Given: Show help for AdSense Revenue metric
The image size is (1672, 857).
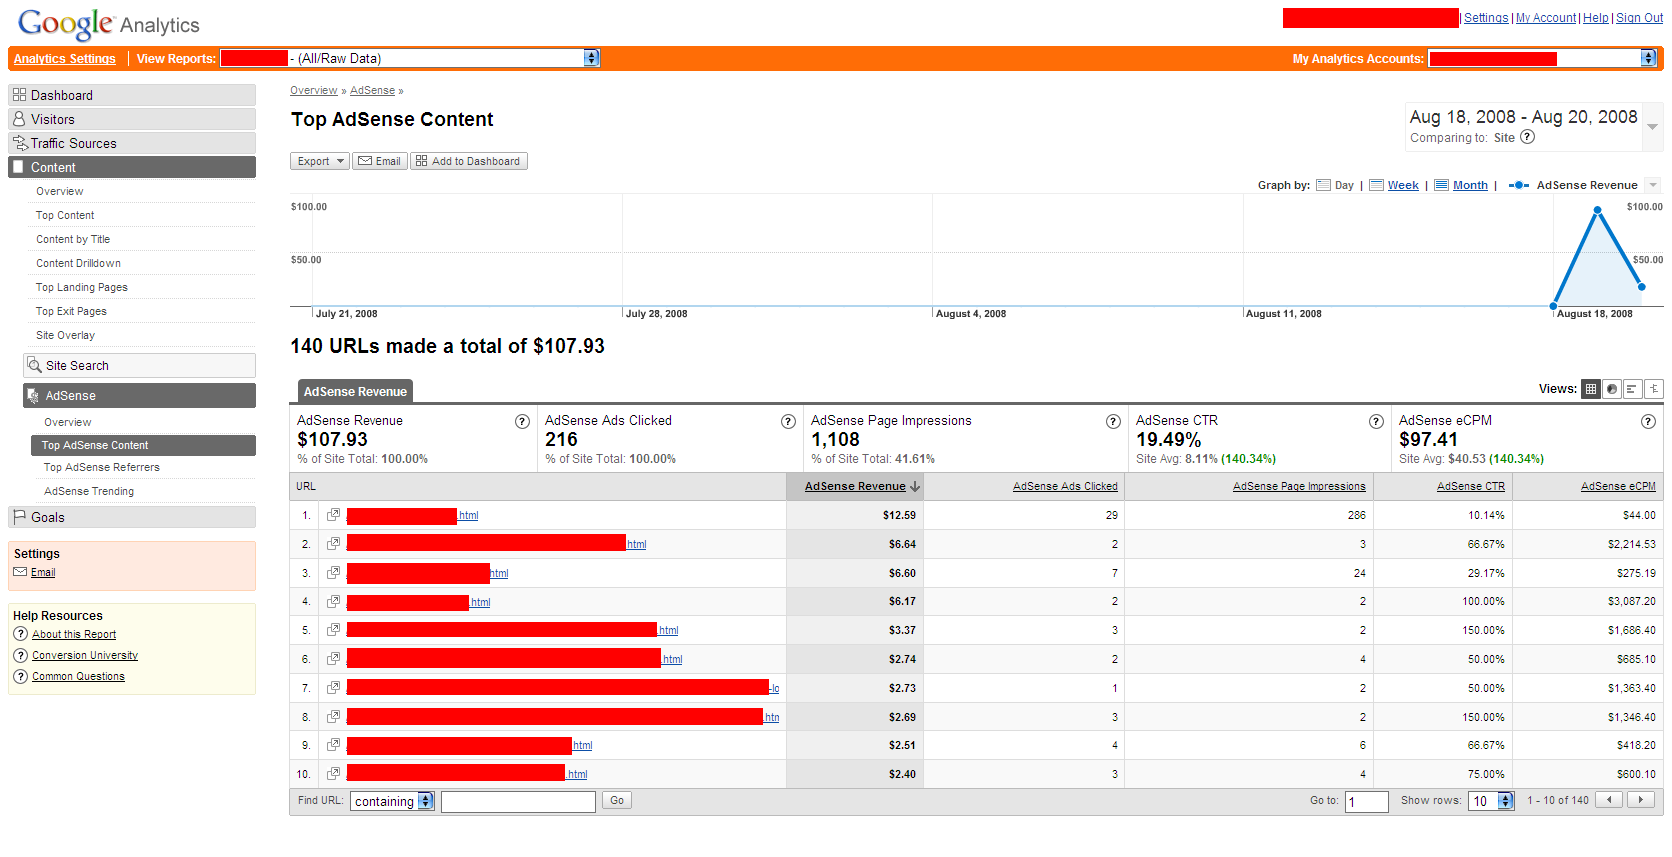Looking at the screenshot, I should point(522,422).
